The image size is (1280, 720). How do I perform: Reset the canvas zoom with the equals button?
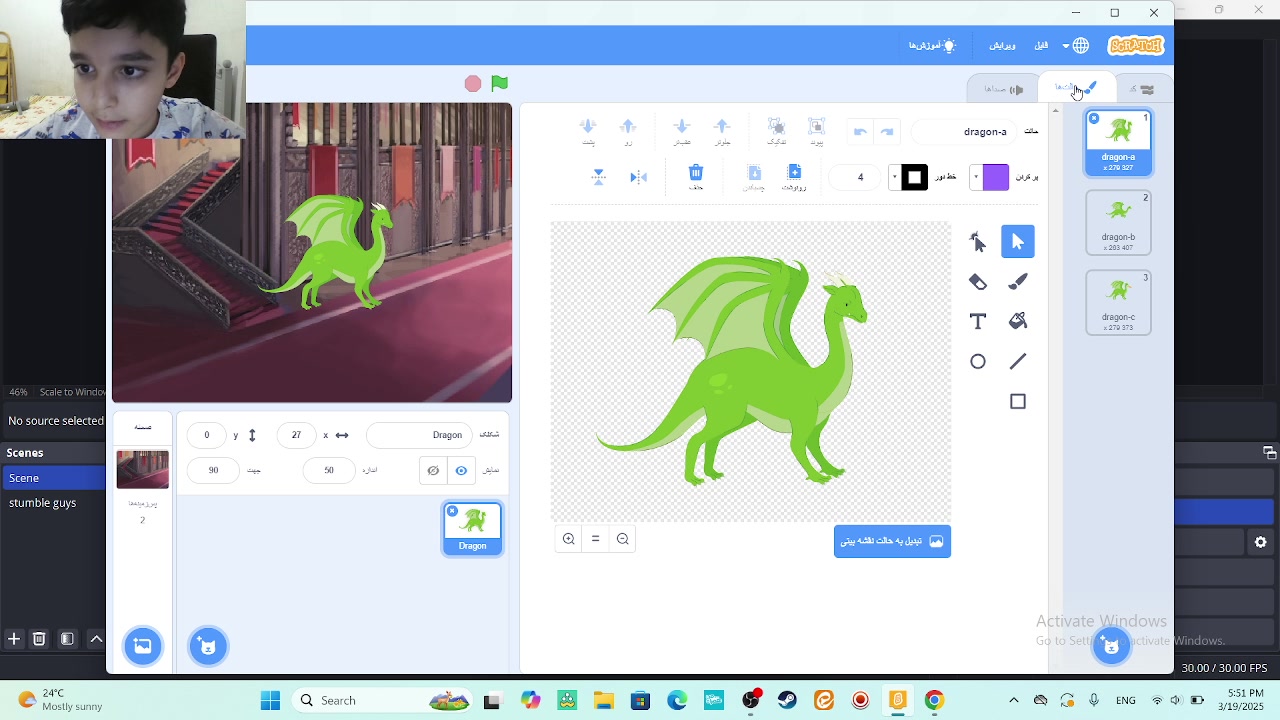click(x=596, y=539)
